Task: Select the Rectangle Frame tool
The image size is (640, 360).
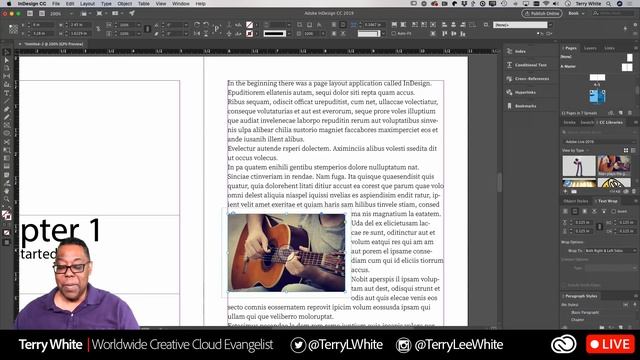Action: pyautogui.click(x=7, y=125)
